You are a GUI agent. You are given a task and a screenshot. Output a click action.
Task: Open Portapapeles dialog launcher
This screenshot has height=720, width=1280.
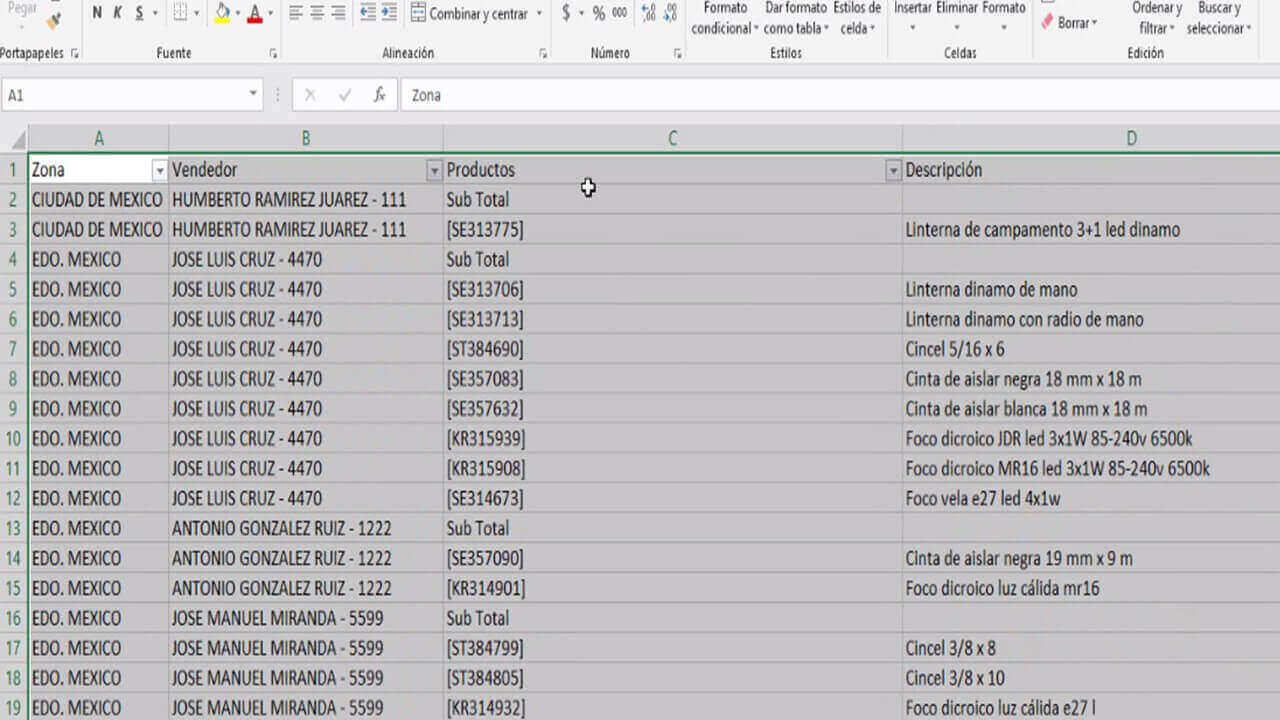(x=74, y=53)
